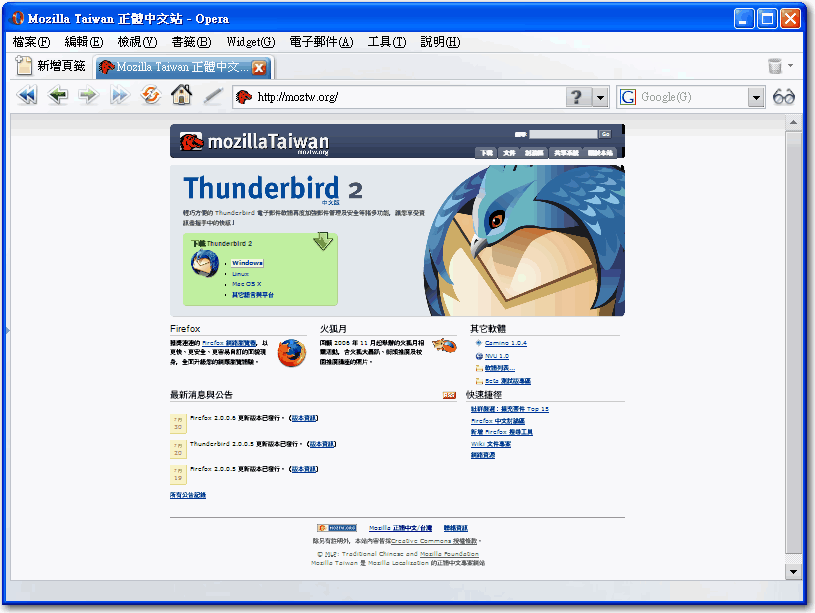Image resolution: width=815 pixels, height=613 pixels.
Task: Open the Wiki 文件專案 link
Action: point(491,444)
